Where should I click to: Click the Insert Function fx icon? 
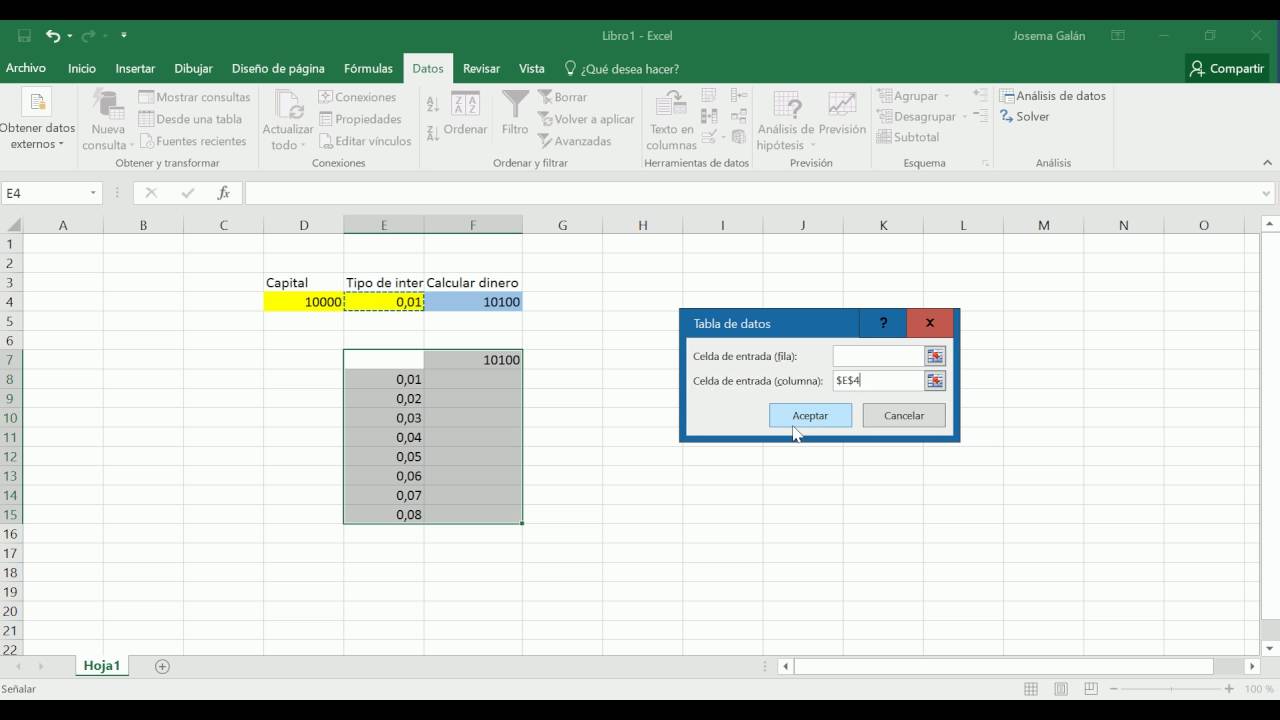click(x=224, y=194)
